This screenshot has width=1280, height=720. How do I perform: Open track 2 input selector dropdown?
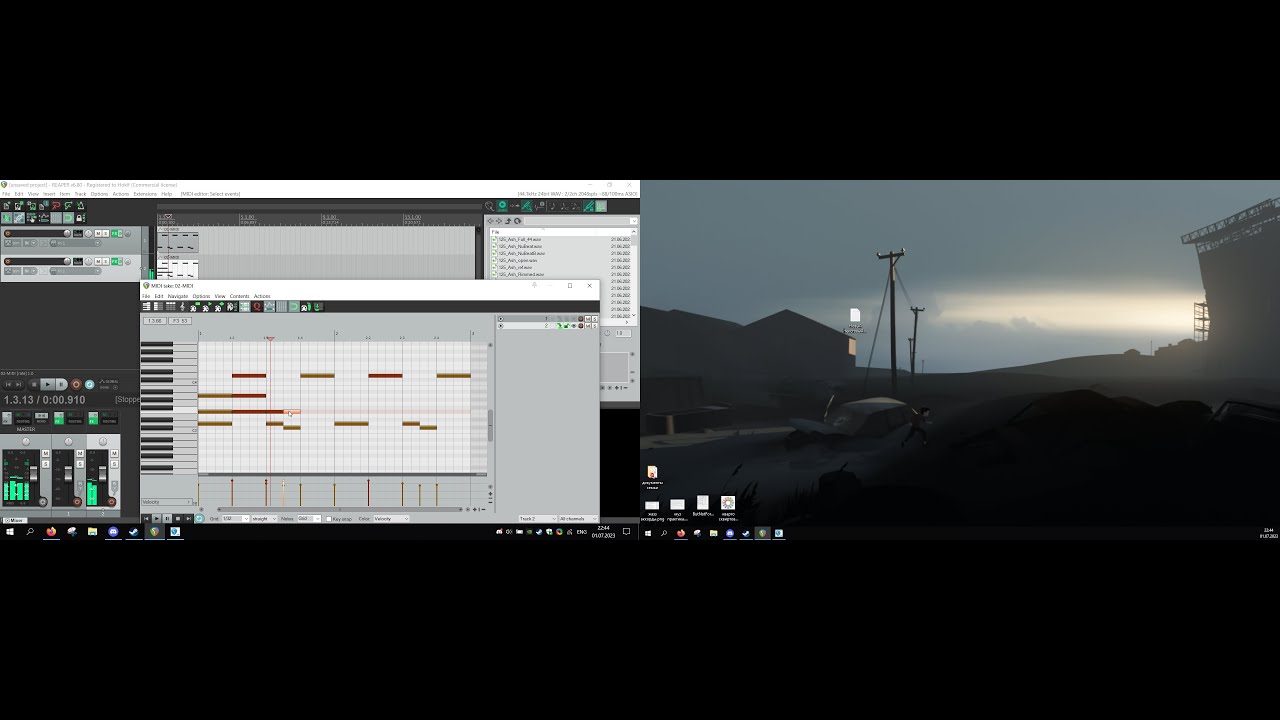[x=76, y=271]
